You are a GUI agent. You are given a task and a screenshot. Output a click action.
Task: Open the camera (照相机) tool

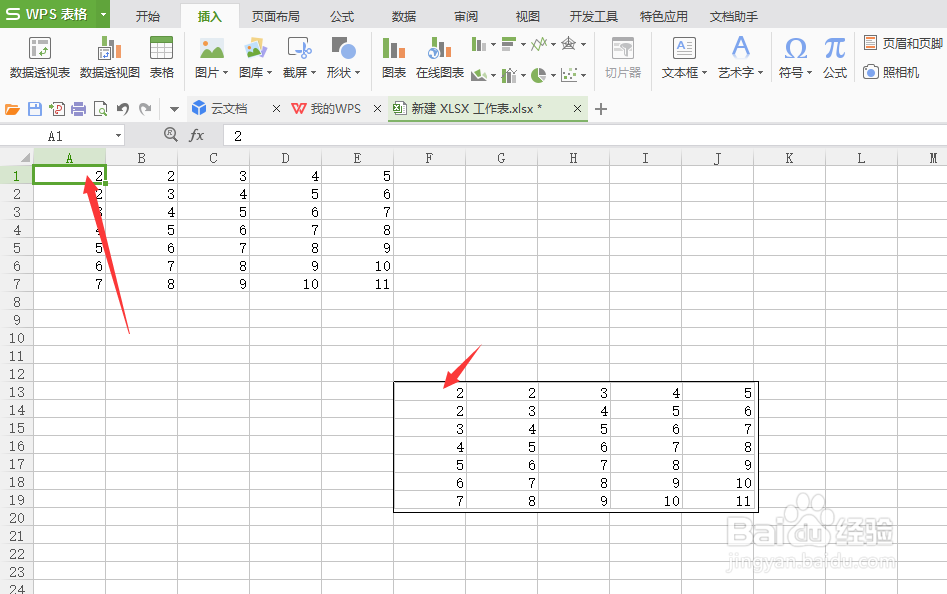(x=891, y=72)
